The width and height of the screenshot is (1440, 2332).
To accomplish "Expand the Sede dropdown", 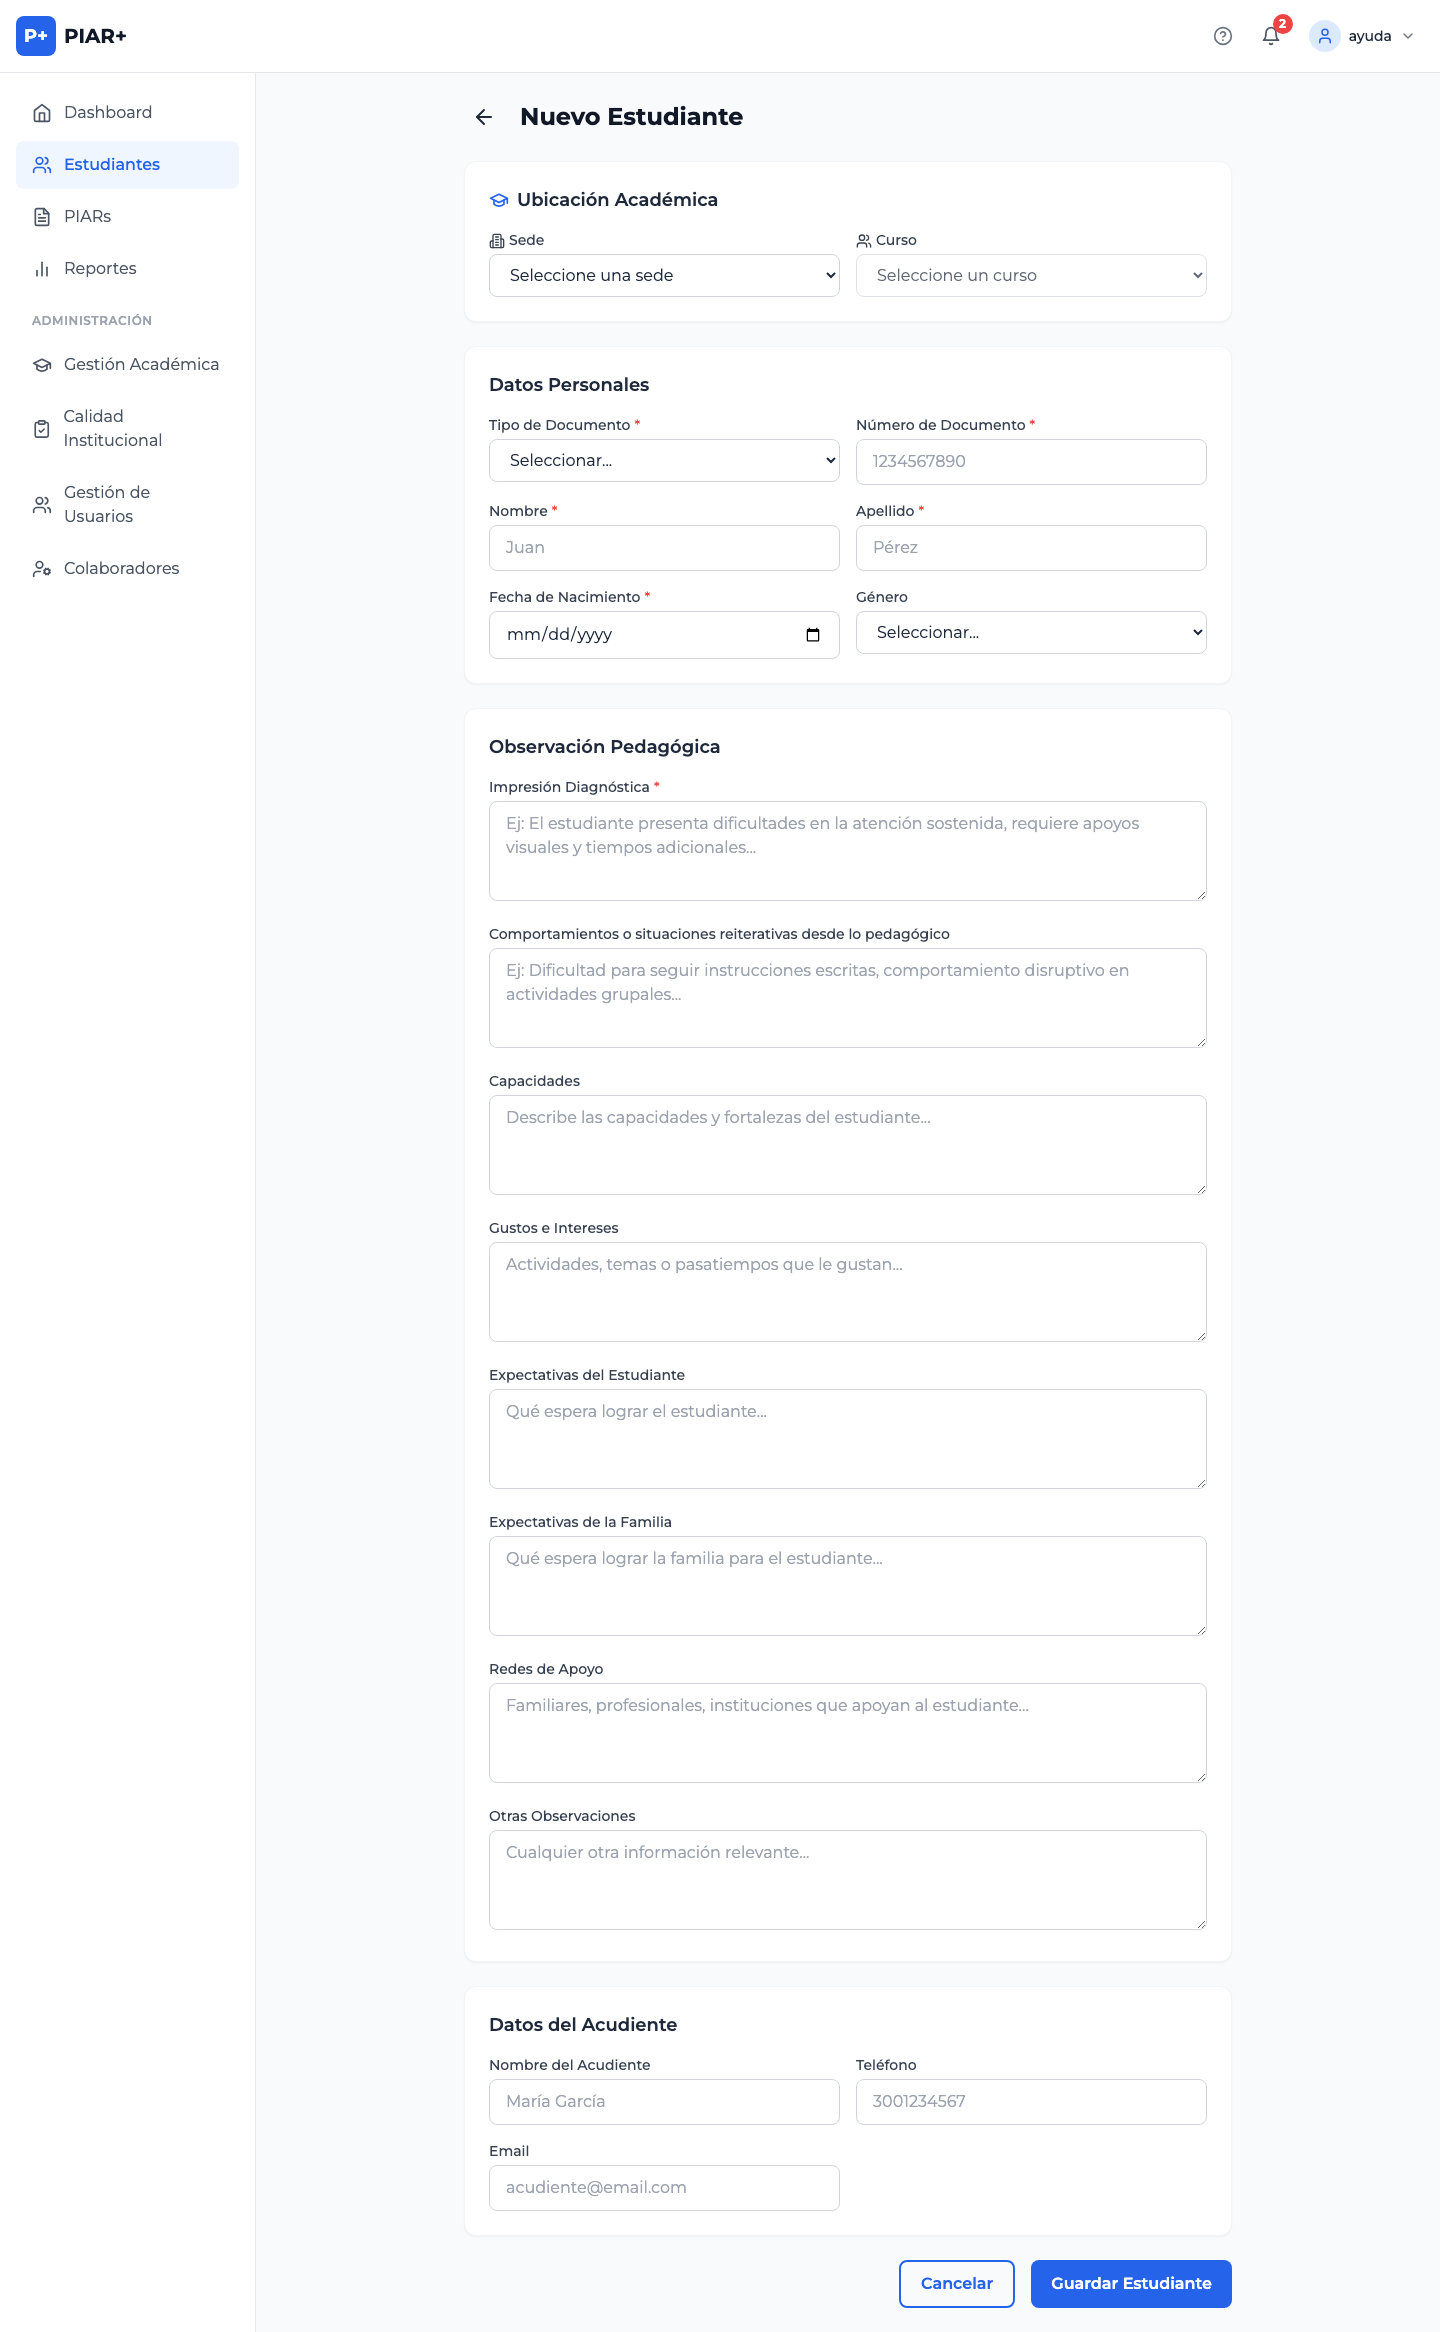I will tap(664, 276).
